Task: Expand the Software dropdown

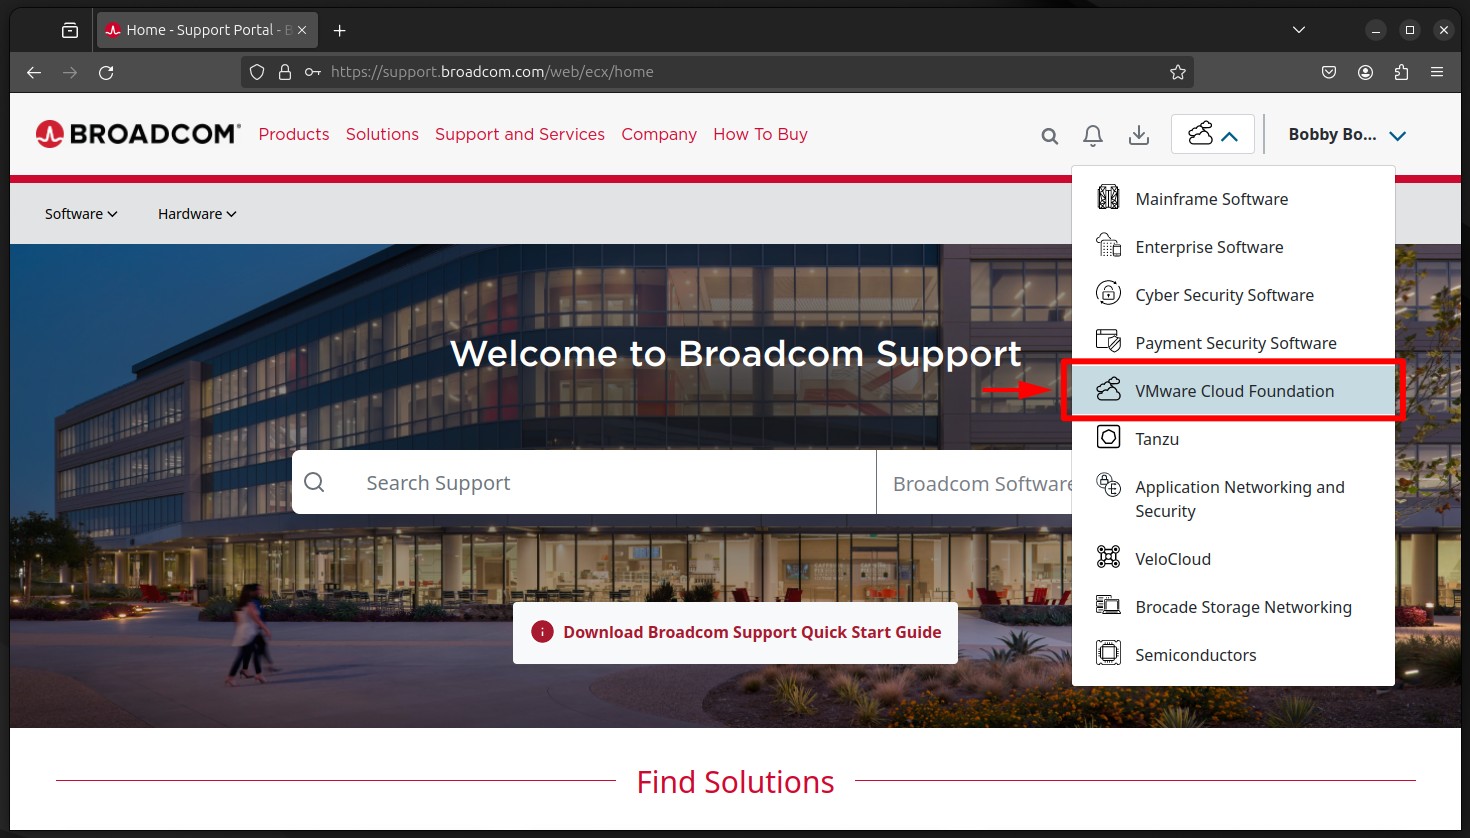Action: click(81, 214)
